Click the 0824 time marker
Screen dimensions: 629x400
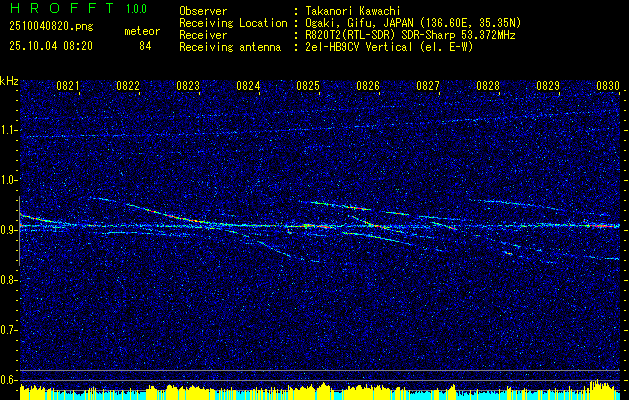point(248,85)
